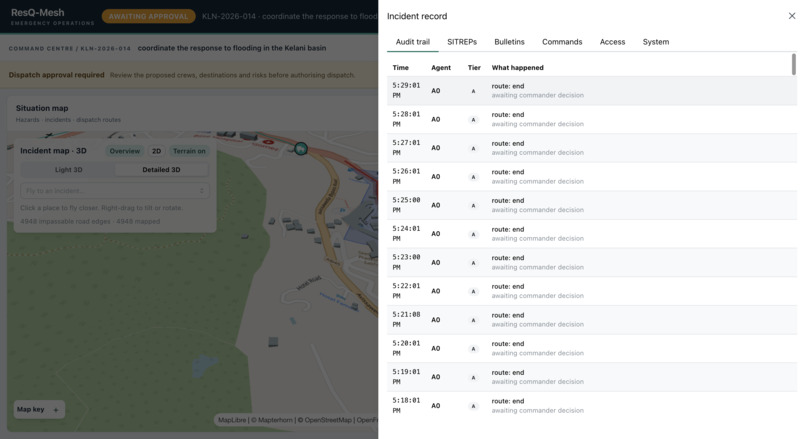Image resolution: width=806 pixels, height=439 pixels.
Task: Select the 5:24:01 PM audit row time
Action: click(406, 233)
